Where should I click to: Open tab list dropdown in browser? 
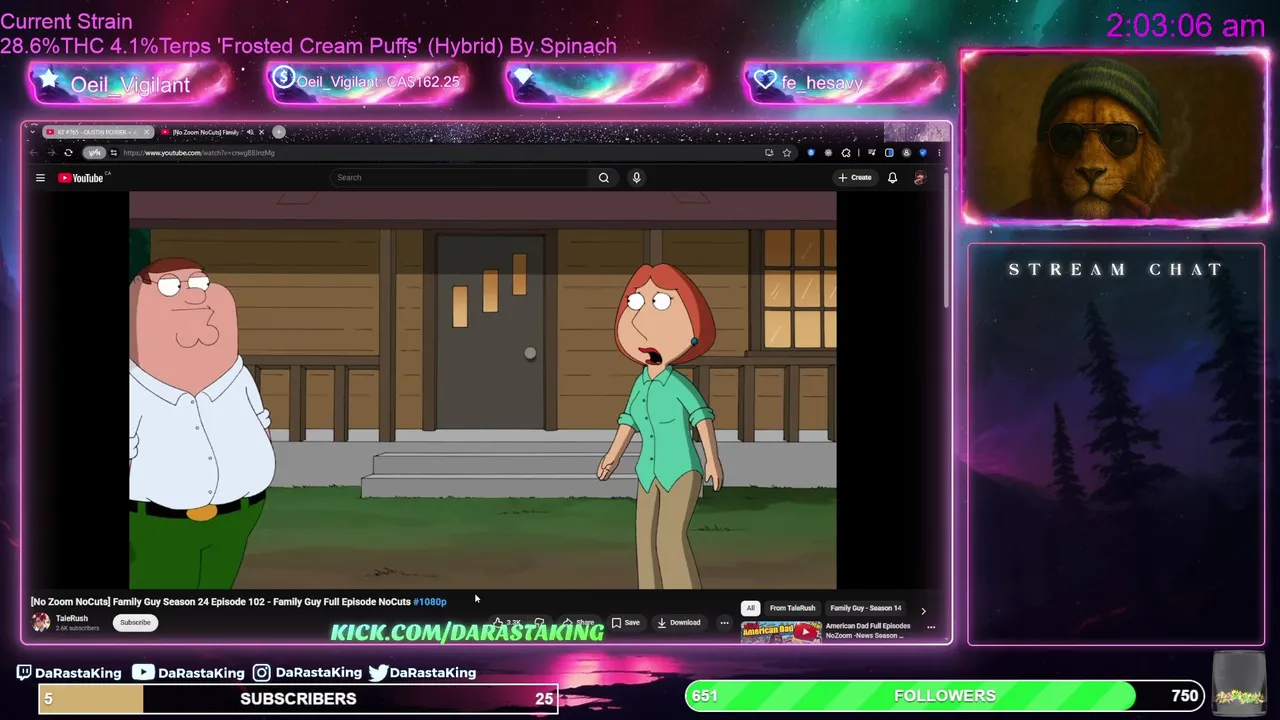click(33, 132)
